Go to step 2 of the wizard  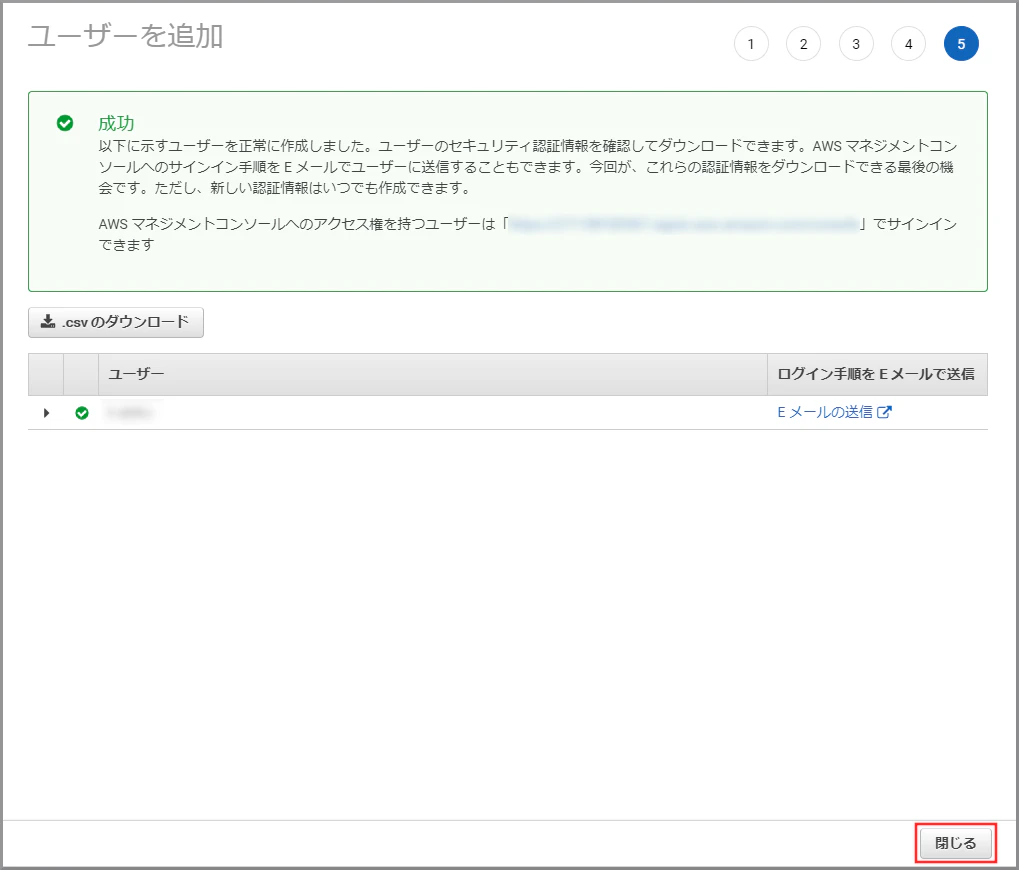[x=803, y=44]
